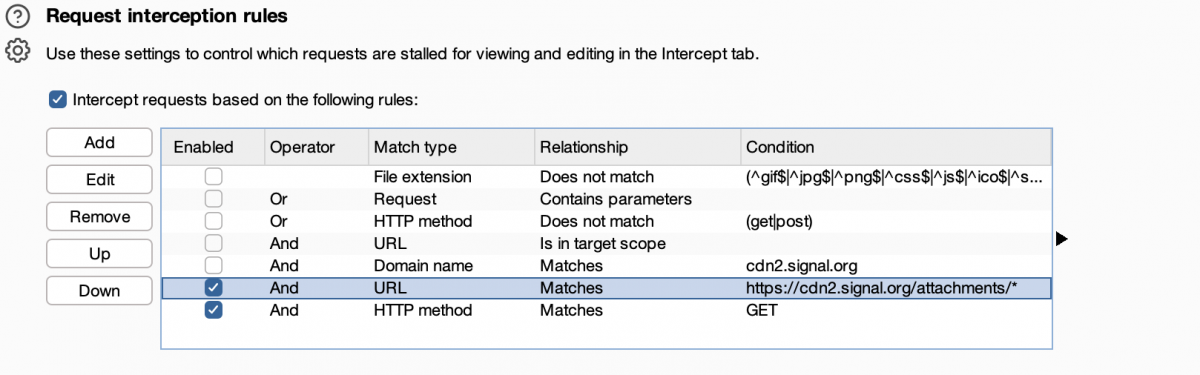Click the Edit rule button

click(99, 180)
